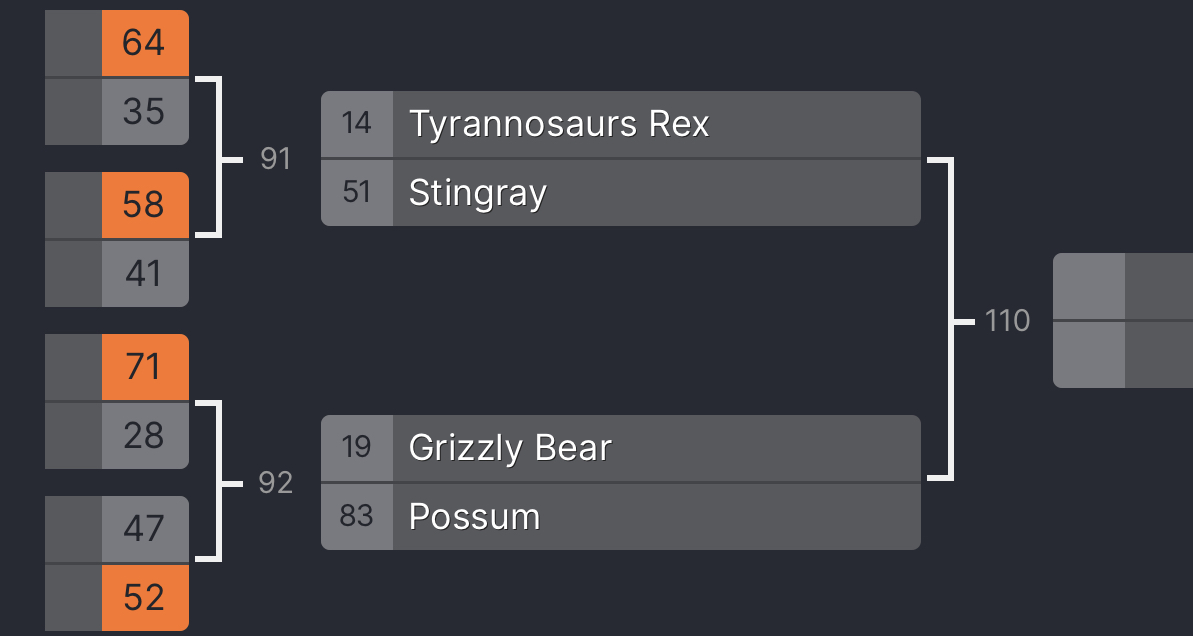1193x636 pixels.
Task: Select the orange score 71 cell
Action: pos(144,367)
